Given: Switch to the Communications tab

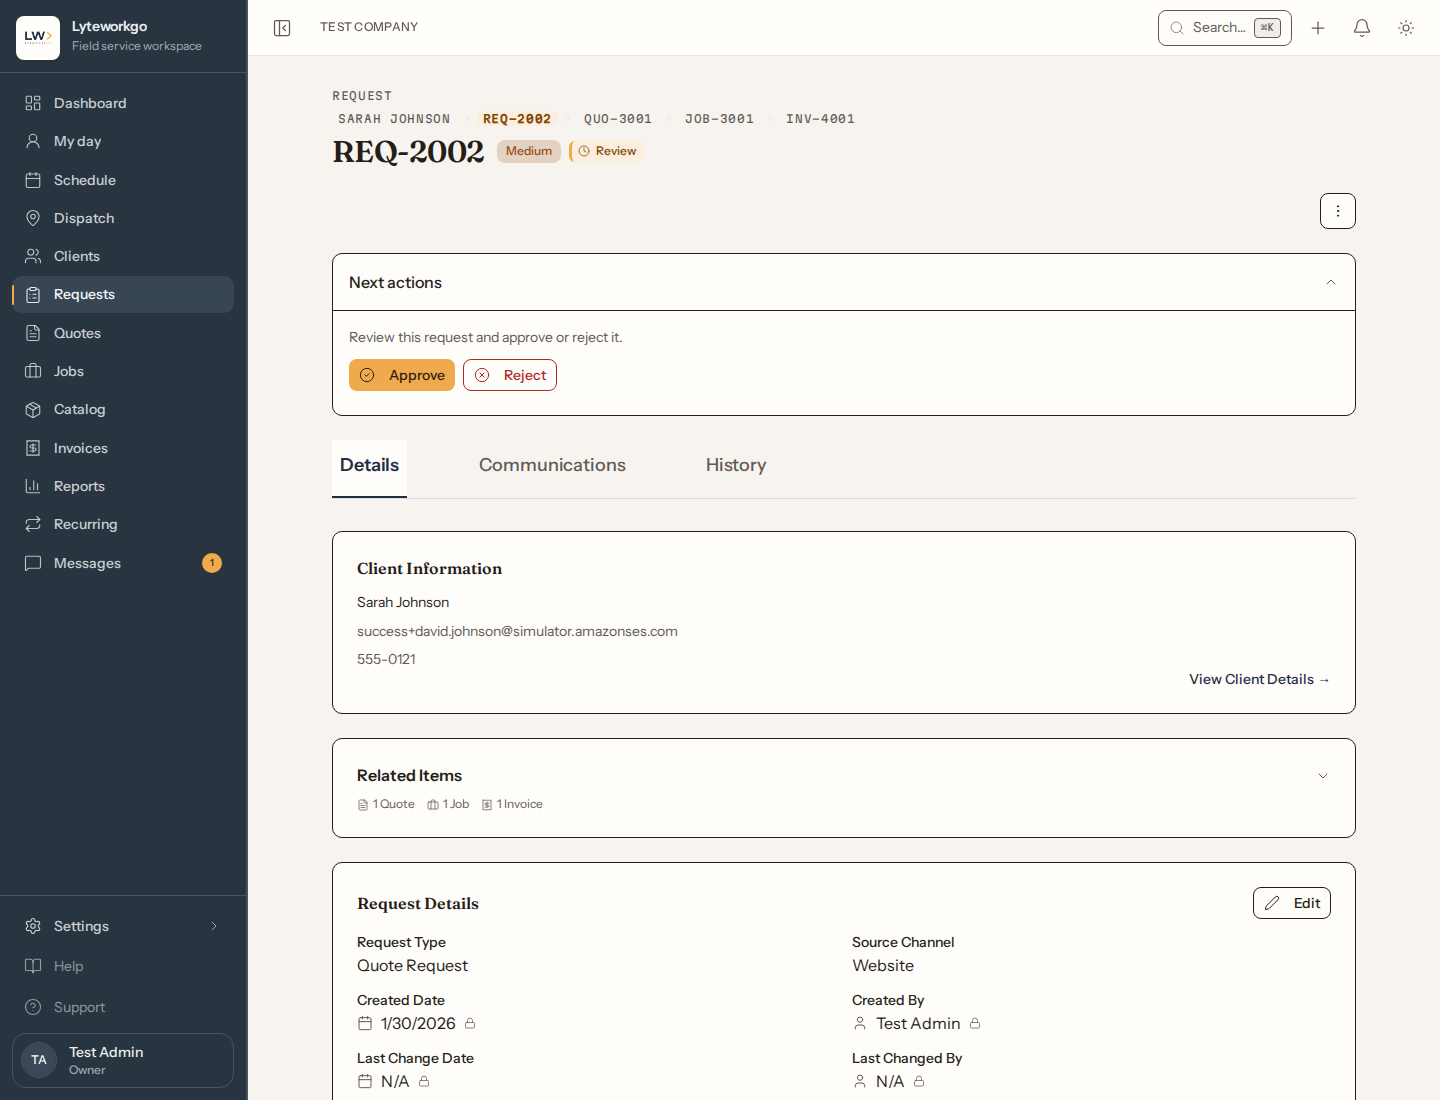Looking at the screenshot, I should point(552,465).
